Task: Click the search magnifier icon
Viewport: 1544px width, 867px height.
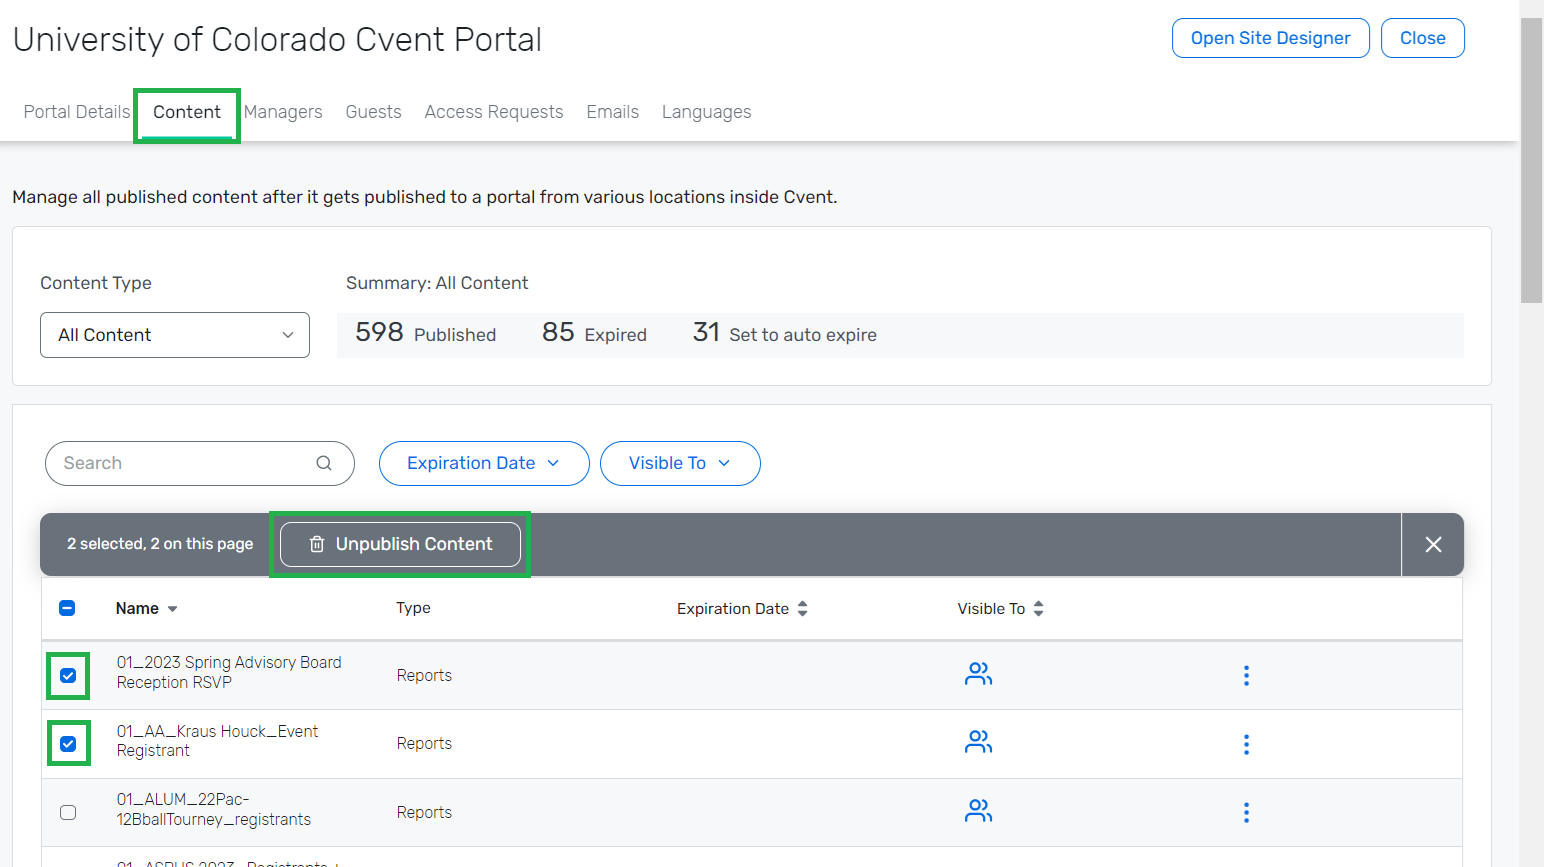Action: click(x=324, y=463)
